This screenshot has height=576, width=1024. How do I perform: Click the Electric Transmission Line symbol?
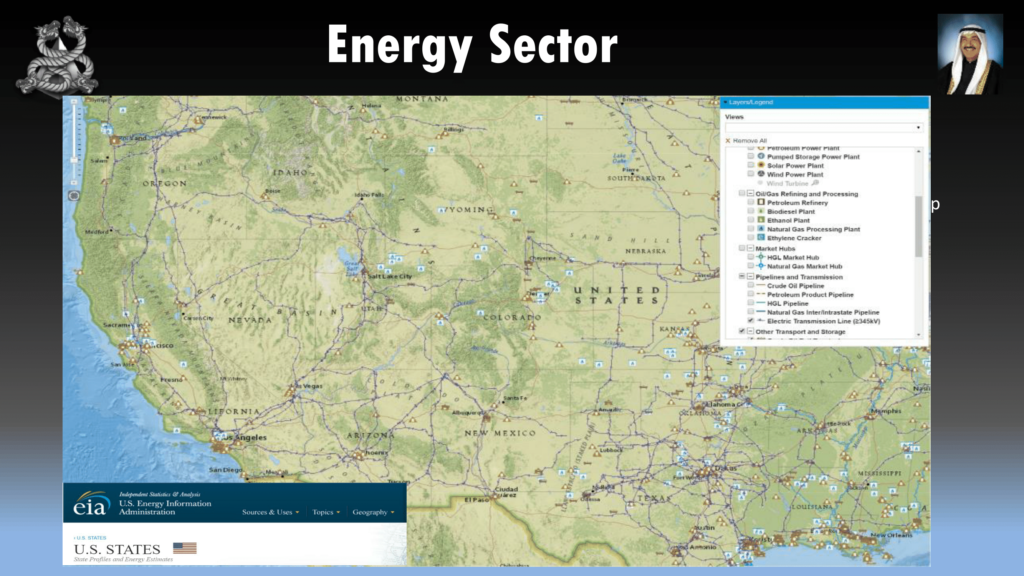tap(761, 321)
